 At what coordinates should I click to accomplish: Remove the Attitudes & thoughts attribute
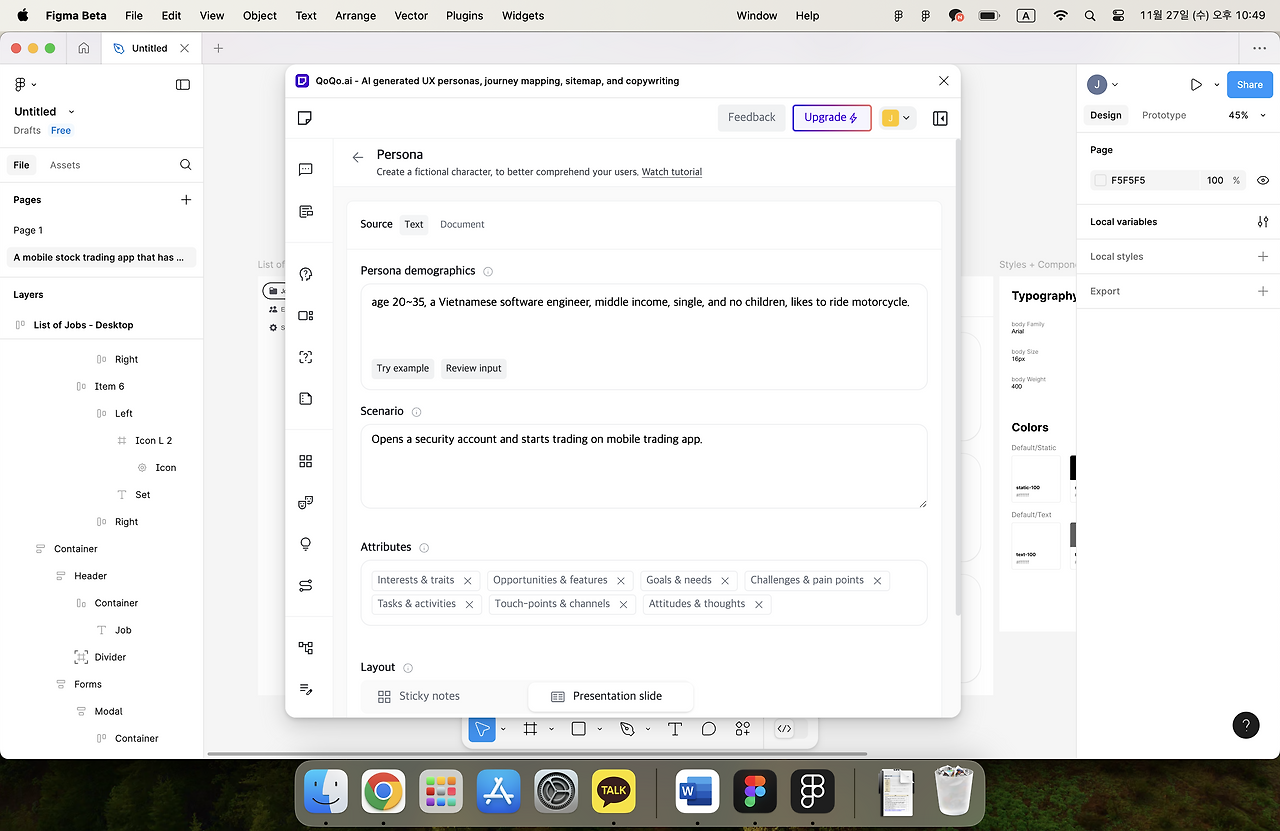(x=759, y=605)
